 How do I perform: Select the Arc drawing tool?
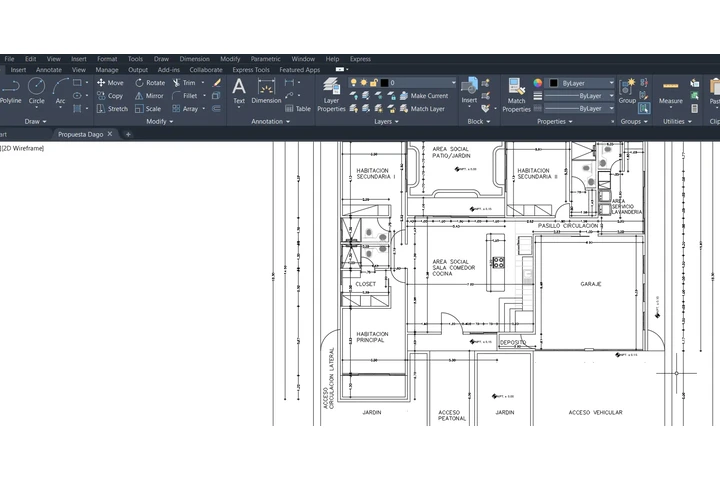[60, 89]
